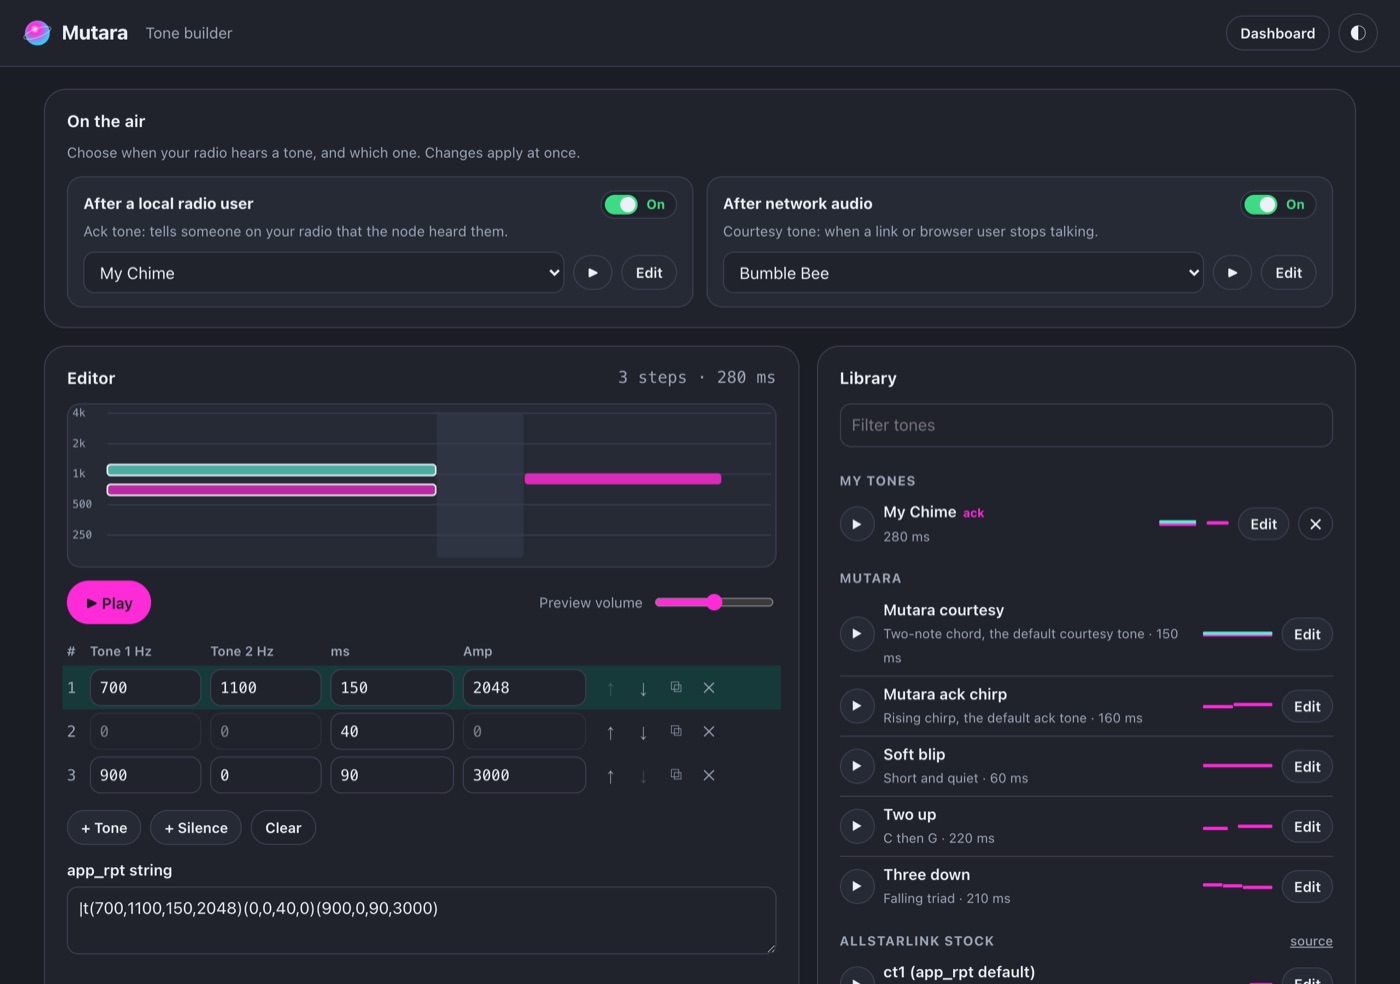This screenshot has width=1400, height=984.
Task: Duplicate step 2 silence row
Action: (676, 732)
